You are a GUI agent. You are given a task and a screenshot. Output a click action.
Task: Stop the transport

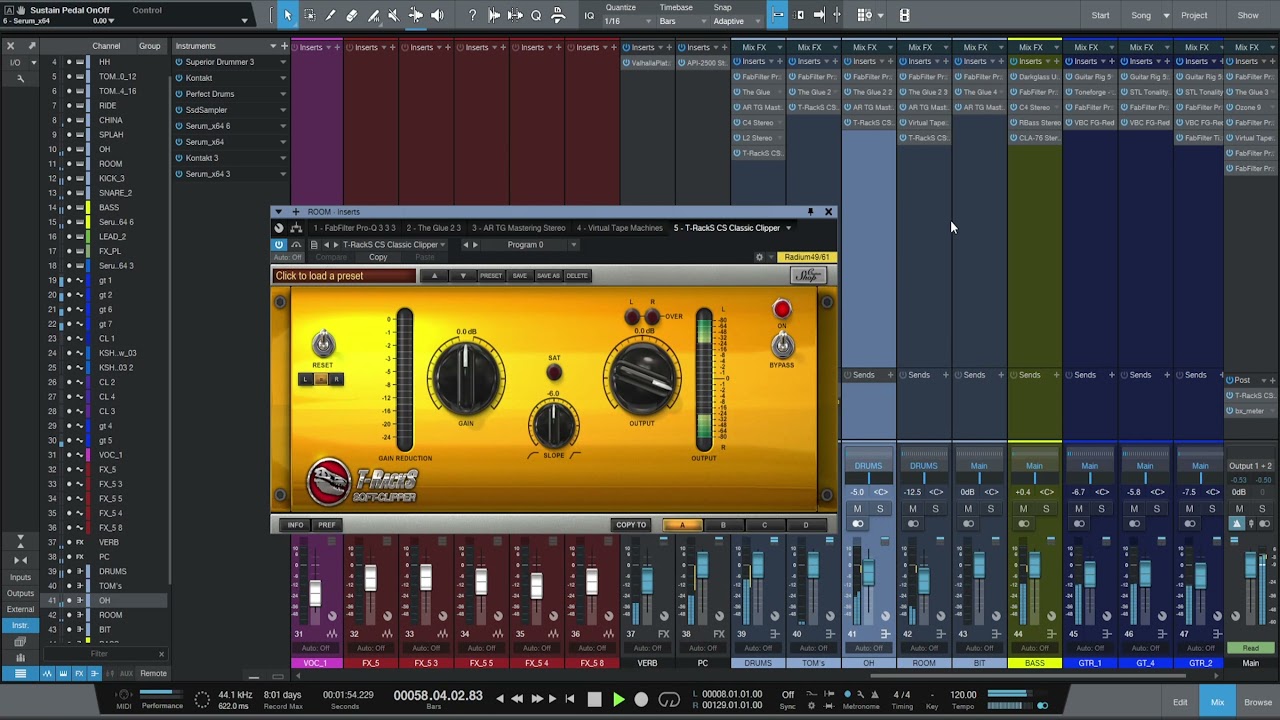click(x=594, y=700)
